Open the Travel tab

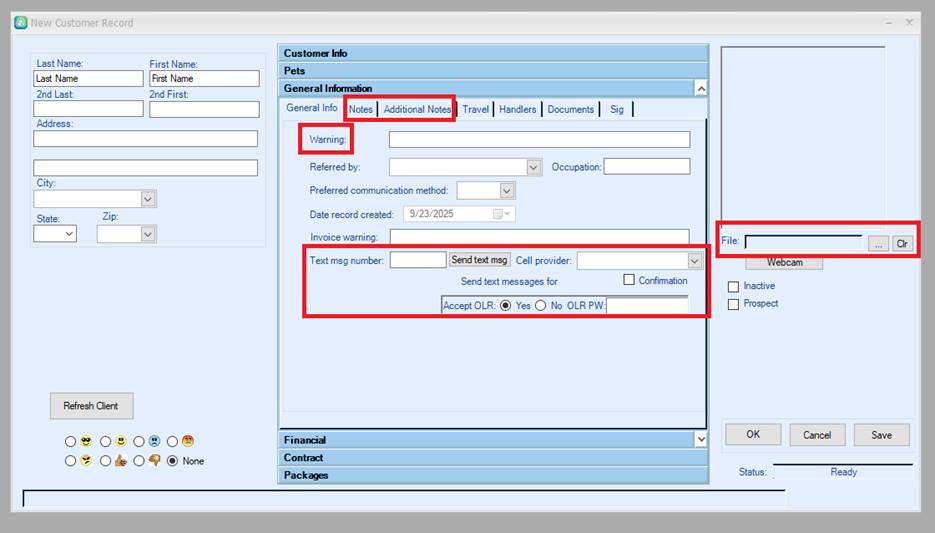click(475, 109)
